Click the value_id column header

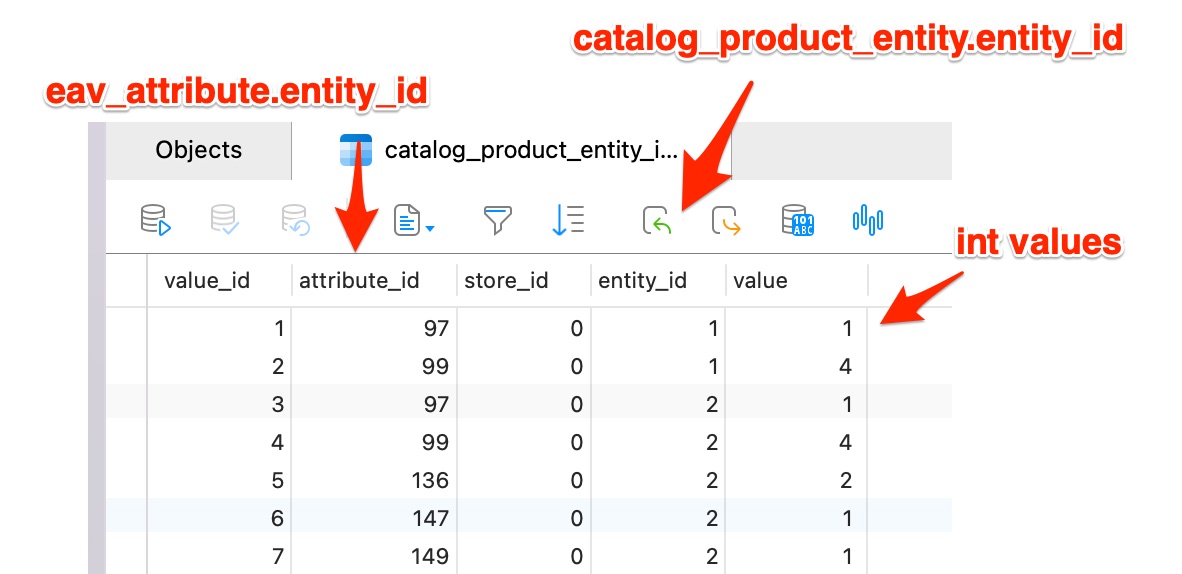coord(207,281)
